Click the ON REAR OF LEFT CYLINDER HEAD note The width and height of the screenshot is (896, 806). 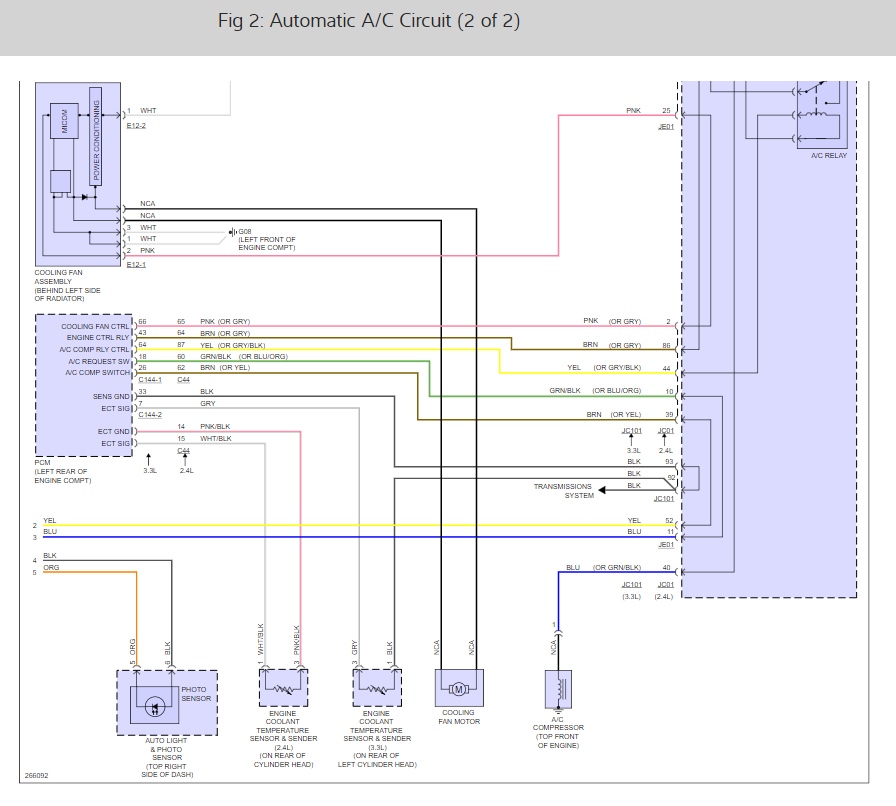(377, 760)
